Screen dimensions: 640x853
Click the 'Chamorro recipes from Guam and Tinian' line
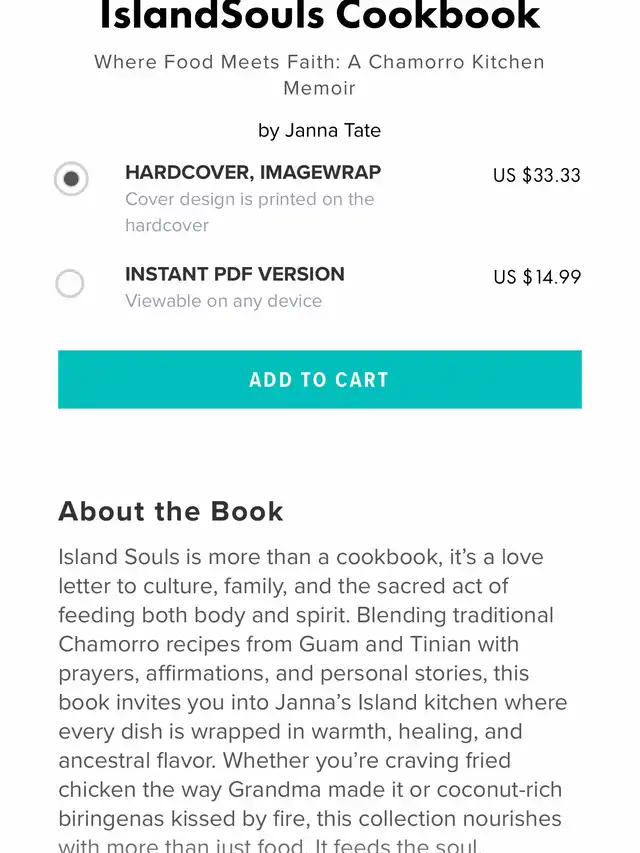coord(289,644)
